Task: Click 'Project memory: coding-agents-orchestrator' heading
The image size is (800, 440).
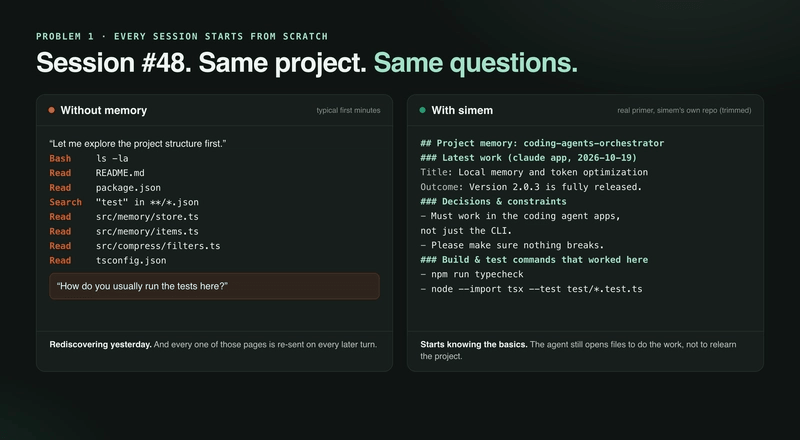Action: click(542, 143)
